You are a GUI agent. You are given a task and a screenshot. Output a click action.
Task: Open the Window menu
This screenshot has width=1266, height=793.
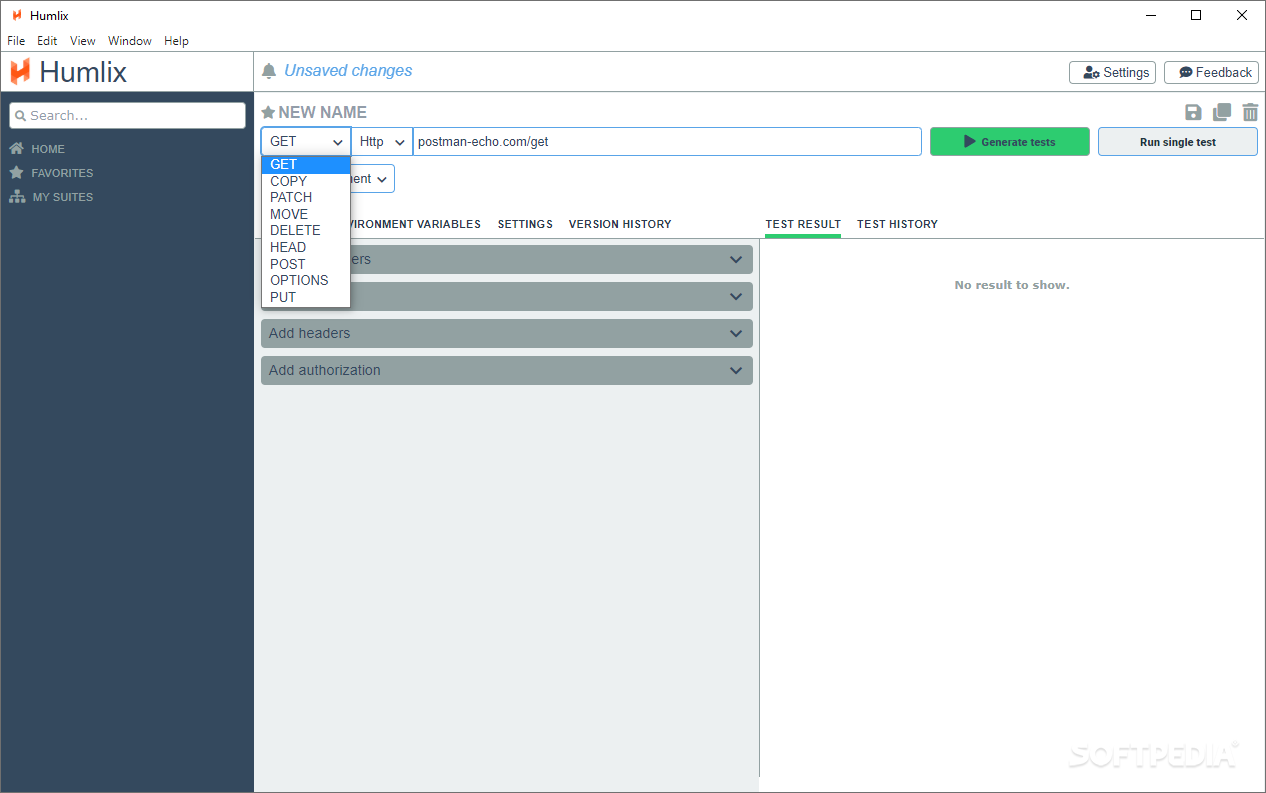pyautogui.click(x=130, y=41)
